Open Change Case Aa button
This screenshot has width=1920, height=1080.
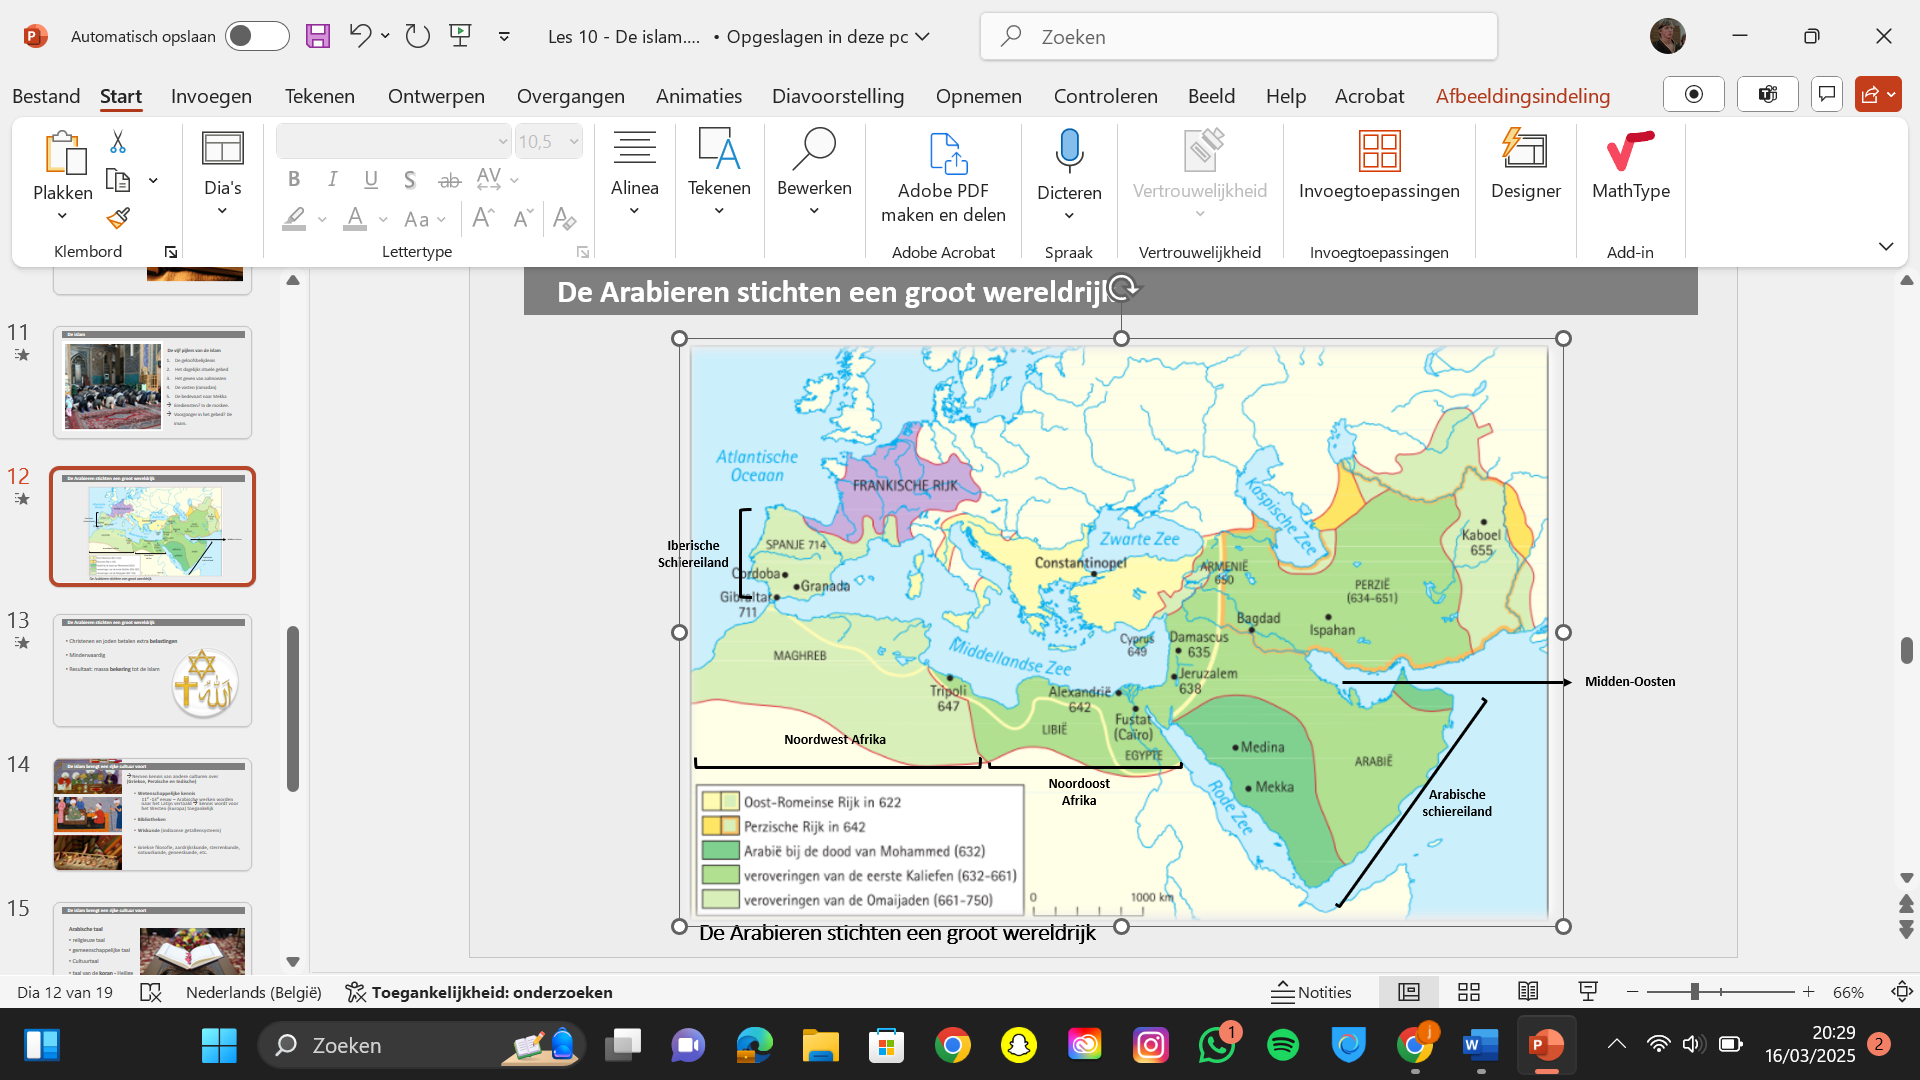click(x=423, y=219)
